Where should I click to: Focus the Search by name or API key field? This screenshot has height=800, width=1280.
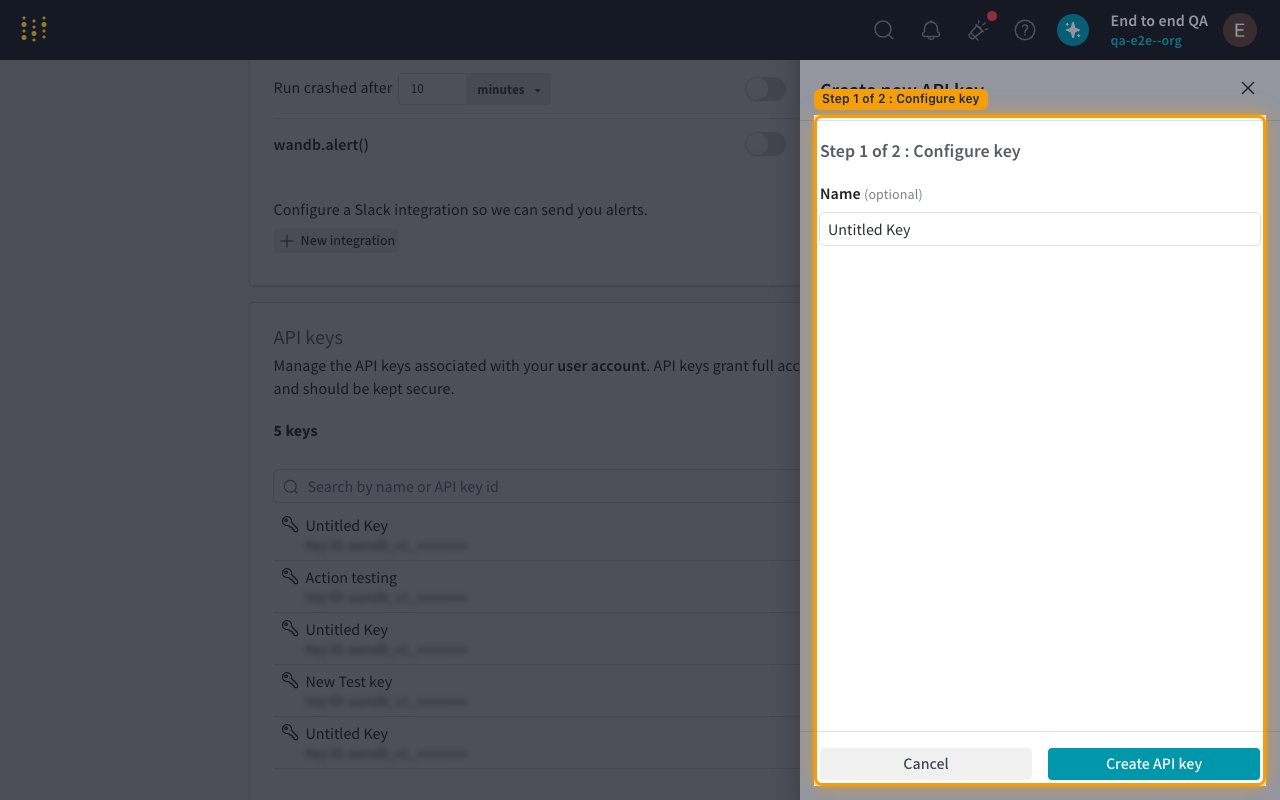click(537, 486)
